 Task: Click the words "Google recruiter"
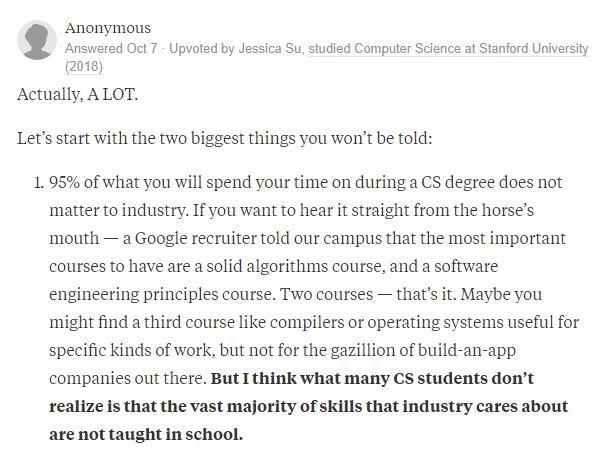pyautogui.click(x=196, y=238)
